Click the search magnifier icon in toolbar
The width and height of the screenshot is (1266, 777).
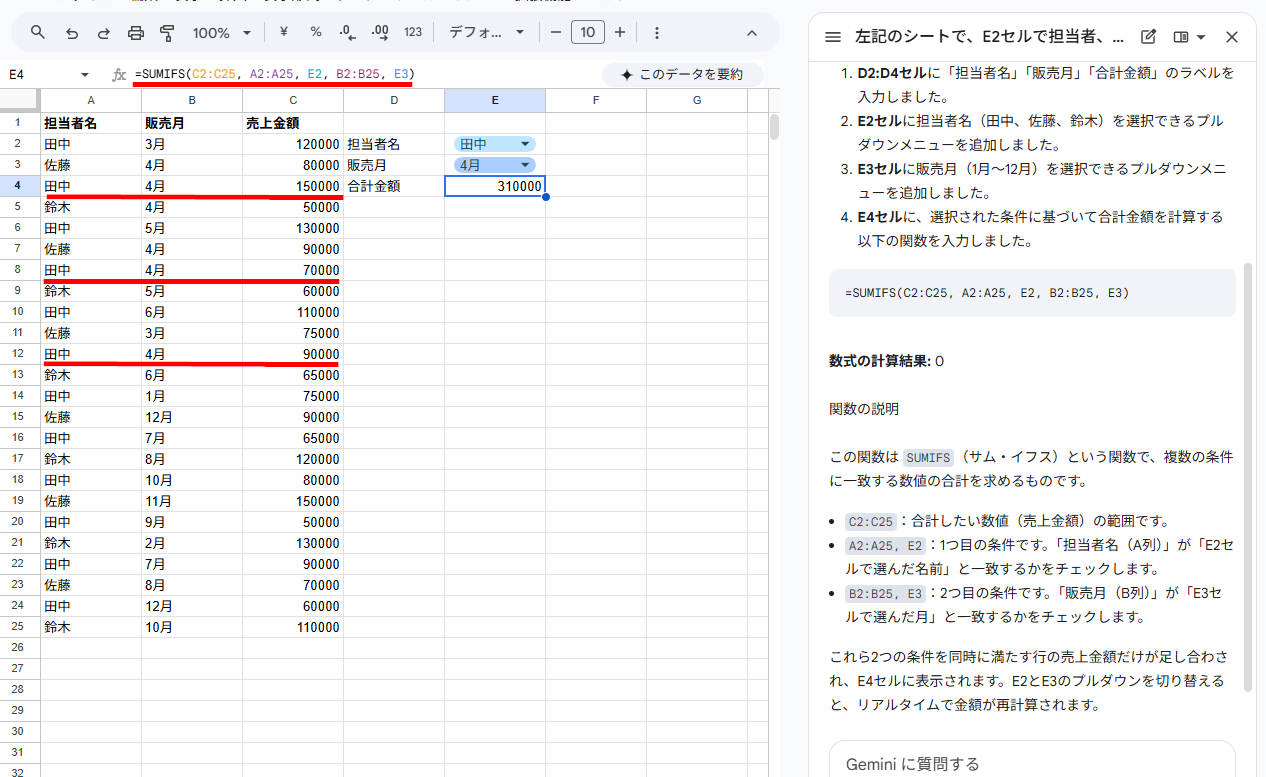click(x=38, y=33)
